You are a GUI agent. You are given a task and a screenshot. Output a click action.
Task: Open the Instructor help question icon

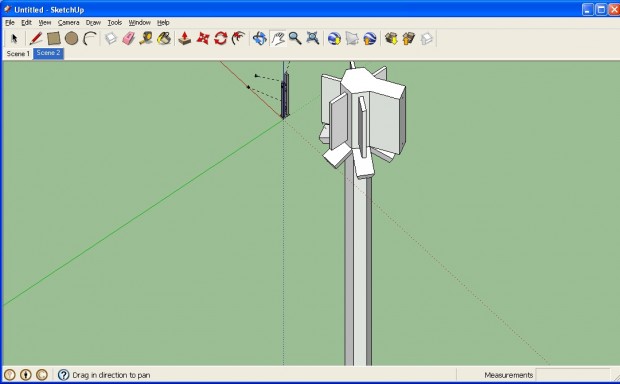click(x=63, y=375)
